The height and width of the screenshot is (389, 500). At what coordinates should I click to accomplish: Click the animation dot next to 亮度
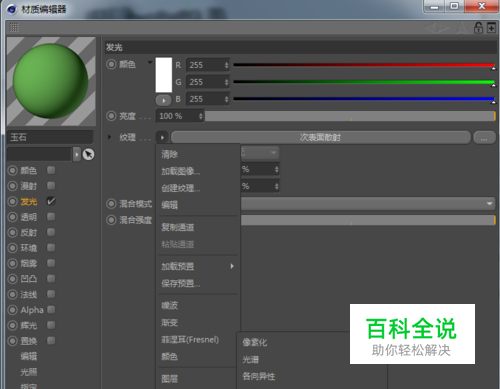[x=111, y=116]
